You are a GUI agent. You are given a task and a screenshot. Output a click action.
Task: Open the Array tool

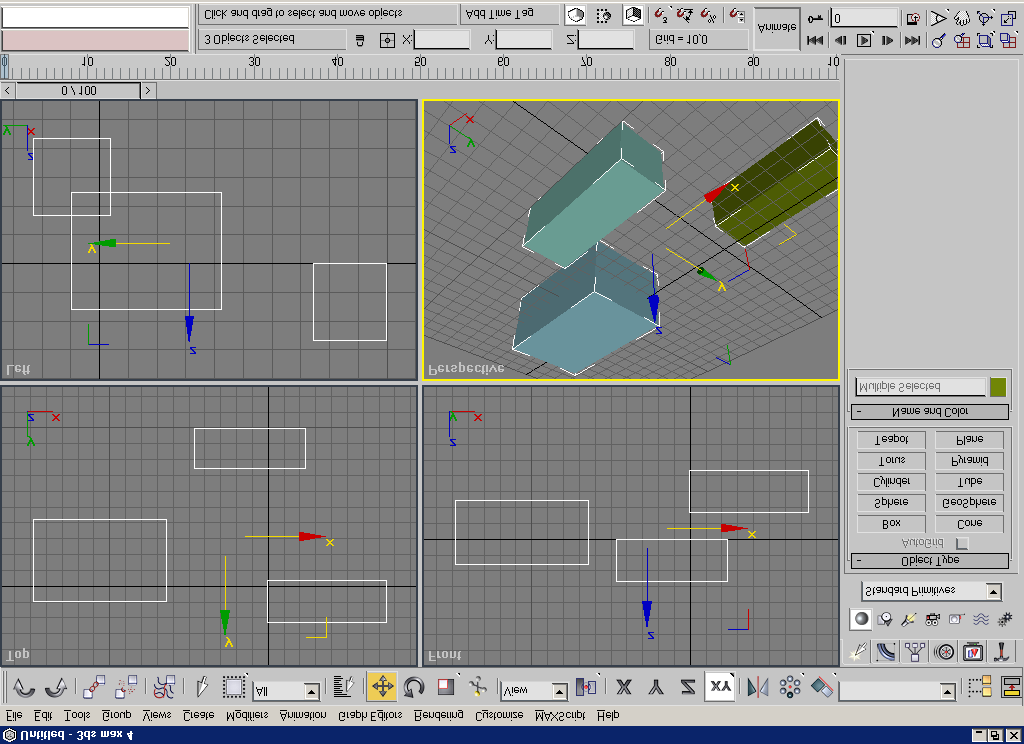[x=790, y=687]
